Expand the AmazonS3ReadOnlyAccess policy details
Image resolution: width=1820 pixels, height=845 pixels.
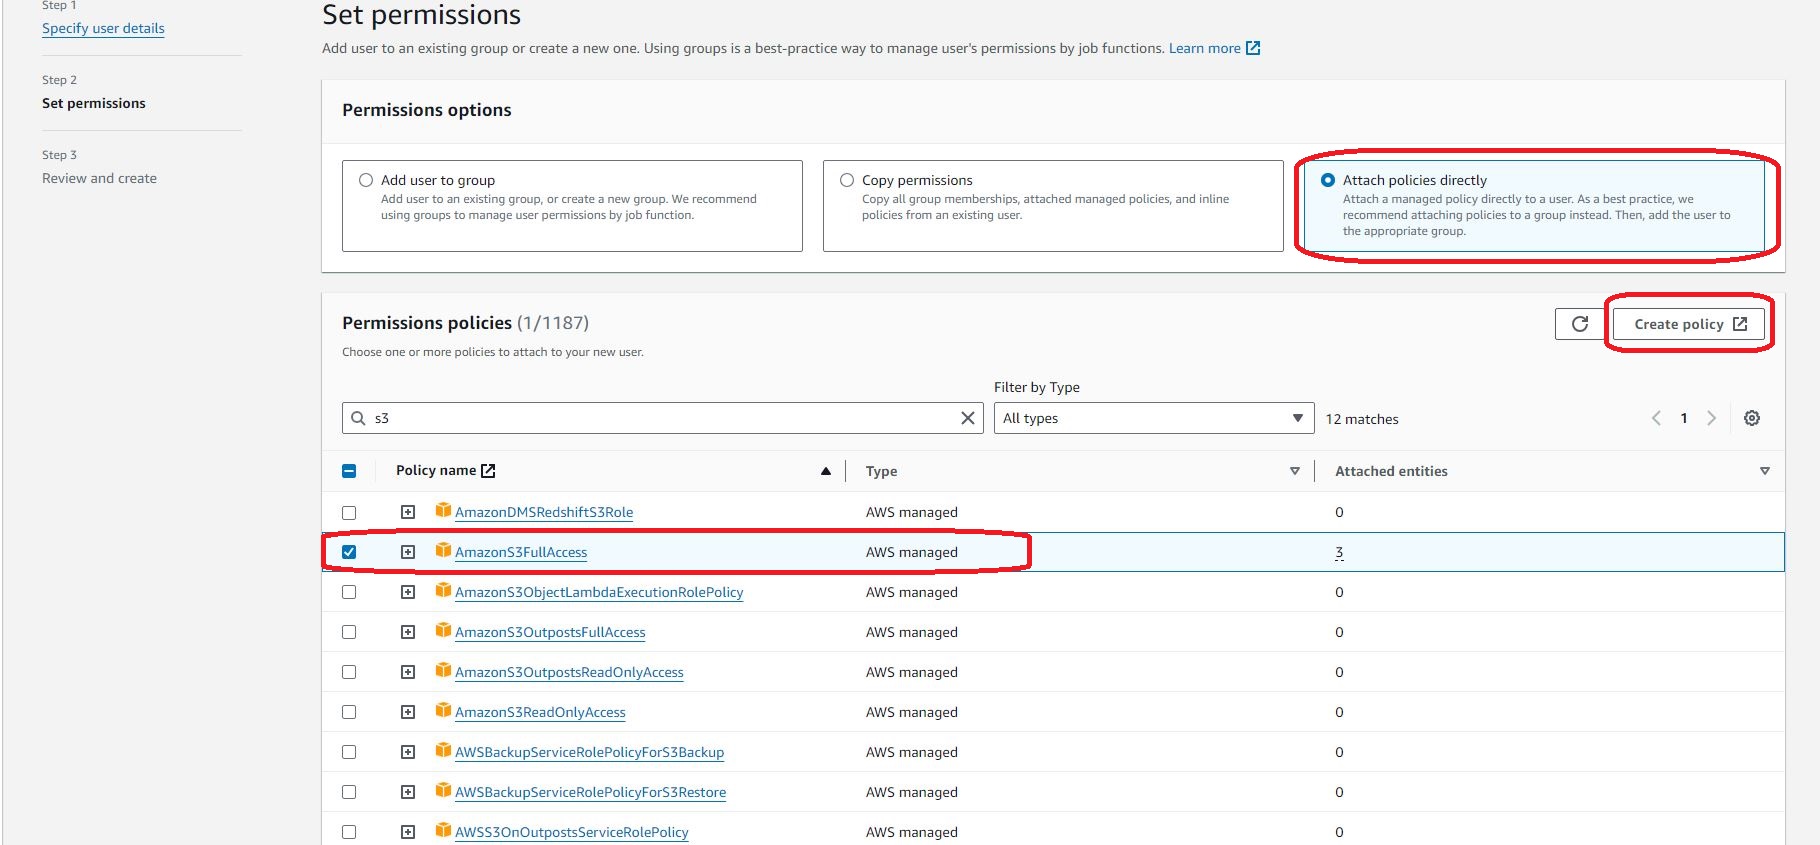pos(408,712)
